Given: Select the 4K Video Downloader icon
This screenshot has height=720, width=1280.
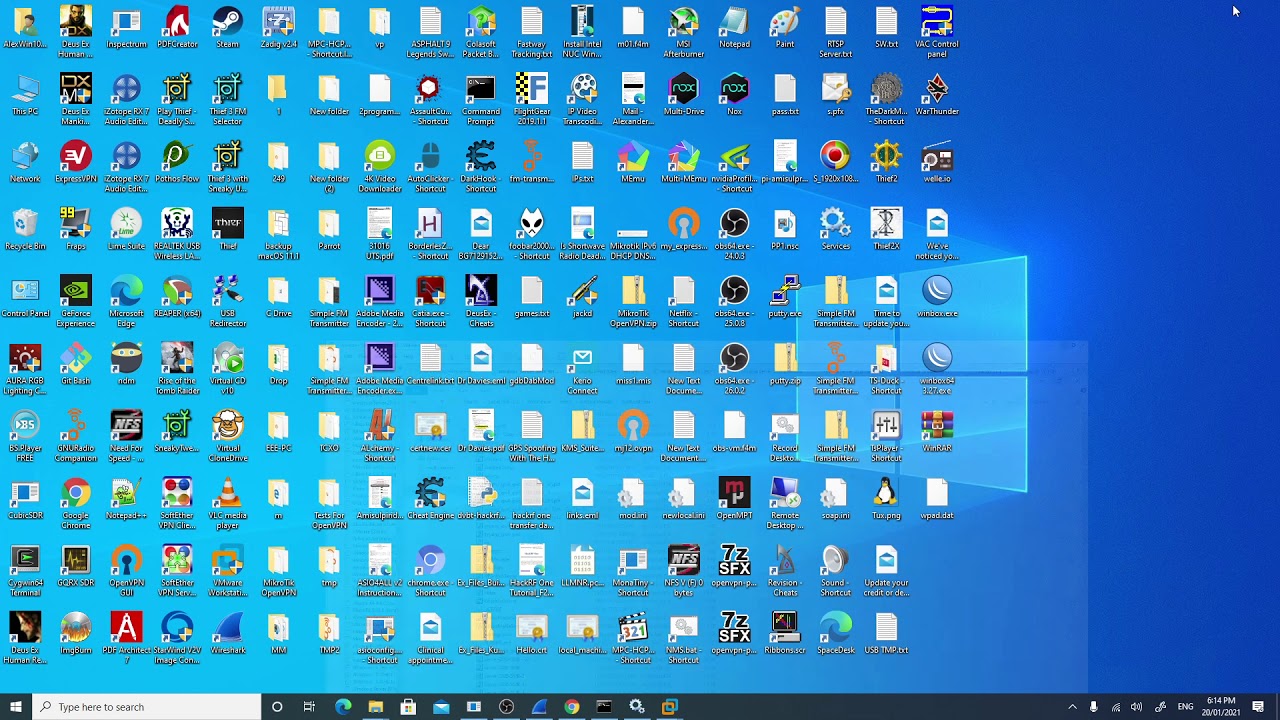Looking at the screenshot, I should click(x=379, y=168).
